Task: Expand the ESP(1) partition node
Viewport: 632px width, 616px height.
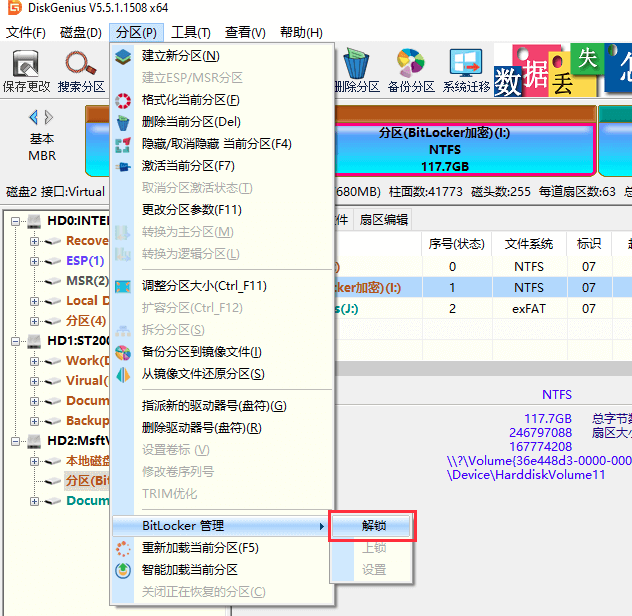Action: point(34,261)
